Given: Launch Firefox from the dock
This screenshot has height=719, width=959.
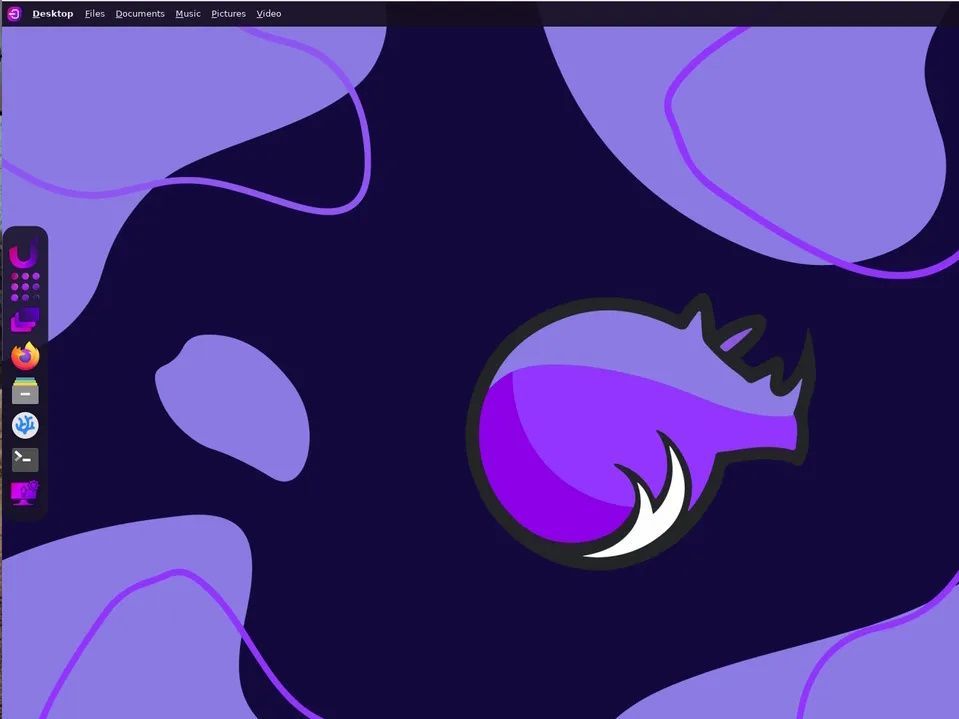Looking at the screenshot, I should pyautogui.click(x=25, y=356).
